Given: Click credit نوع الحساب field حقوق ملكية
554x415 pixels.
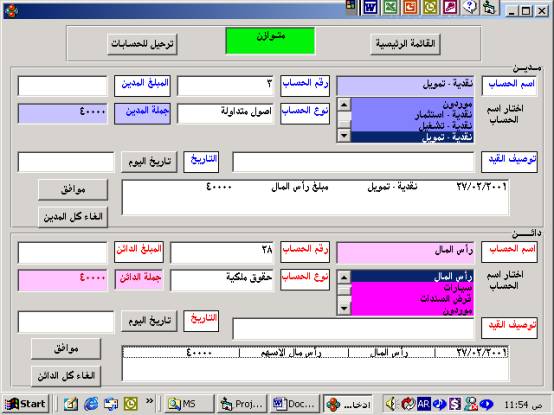Looking at the screenshot, I should point(222,280).
